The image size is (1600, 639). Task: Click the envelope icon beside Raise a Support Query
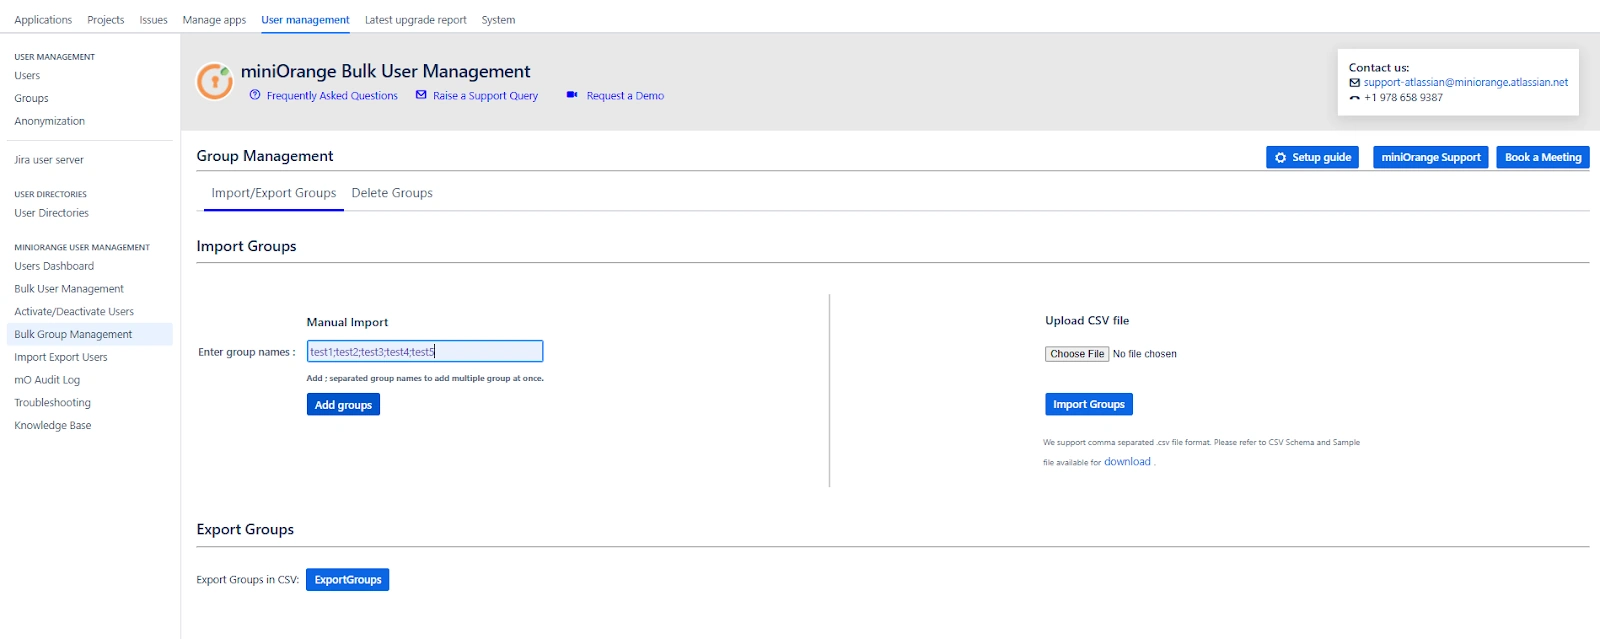click(x=421, y=95)
